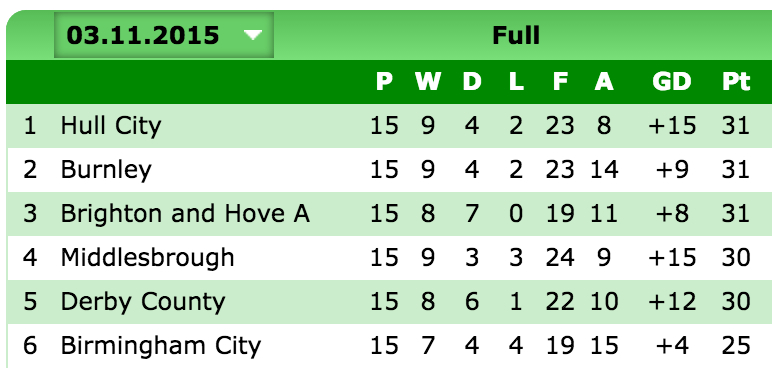This screenshot has width=772, height=368.
Task: Select position number 6 in the table
Action: pyautogui.click(x=30, y=346)
